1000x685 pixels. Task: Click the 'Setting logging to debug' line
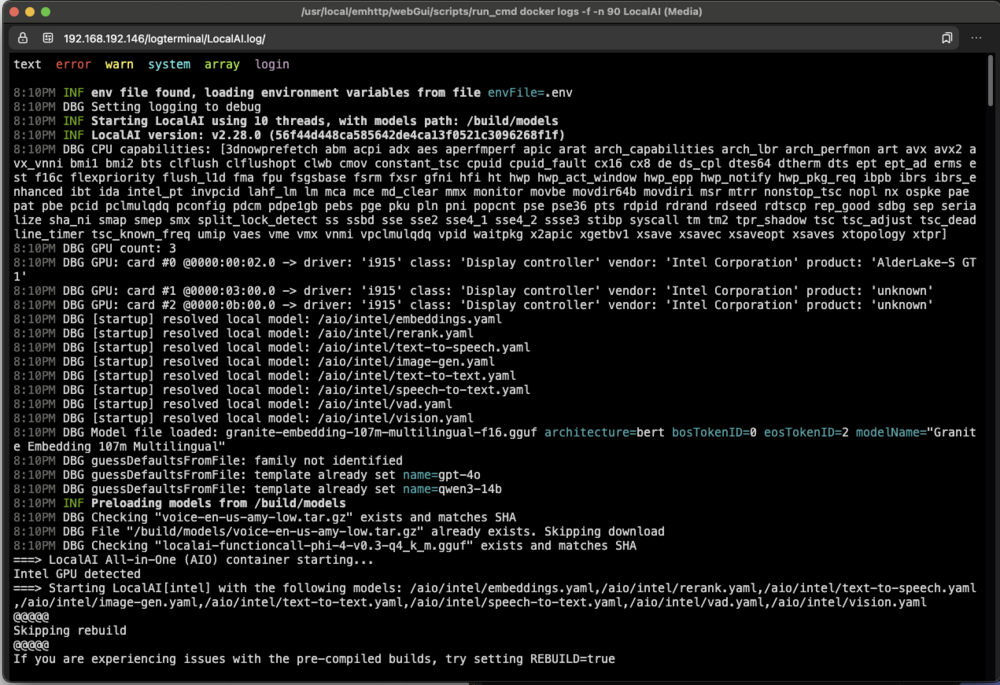coord(137,107)
